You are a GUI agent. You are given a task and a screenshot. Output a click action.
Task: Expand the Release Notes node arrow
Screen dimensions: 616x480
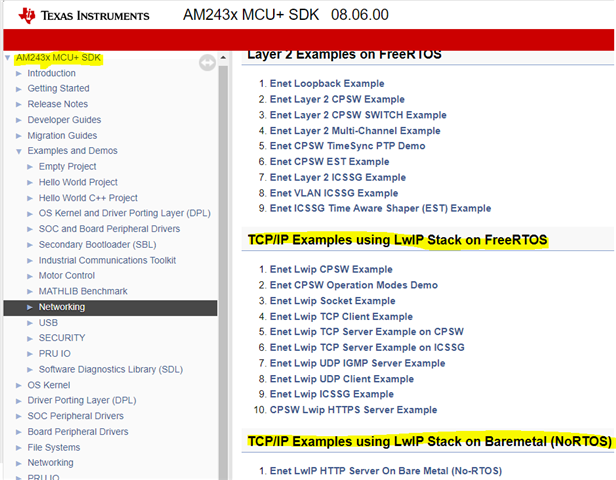18,104
